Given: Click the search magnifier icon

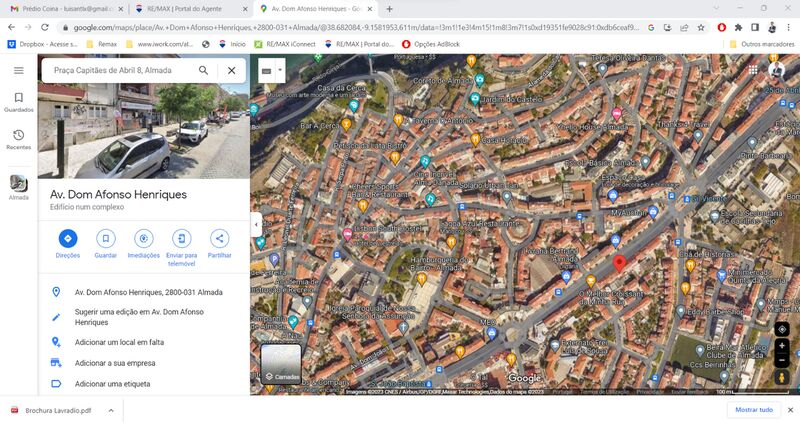Looking at the screenshot, I should tap(204, 70).
